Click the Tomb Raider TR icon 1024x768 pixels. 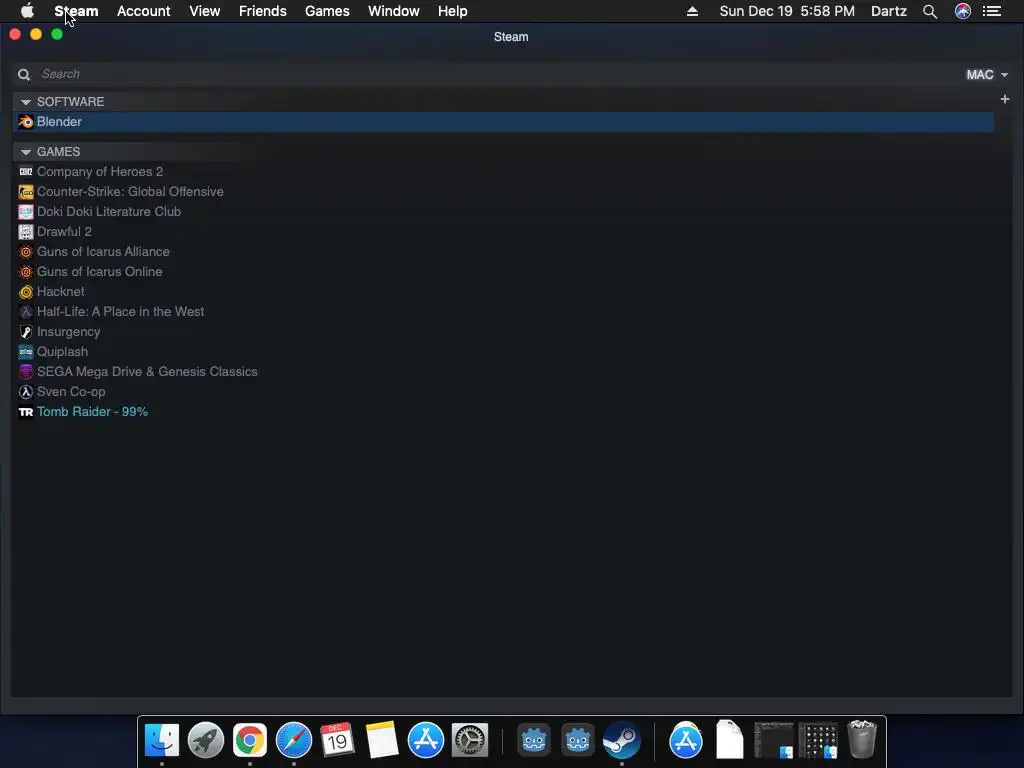click(25, 412)
